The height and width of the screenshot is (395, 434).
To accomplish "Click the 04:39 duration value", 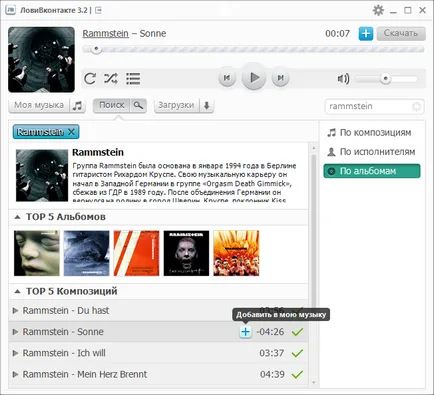I will [272, 374].
